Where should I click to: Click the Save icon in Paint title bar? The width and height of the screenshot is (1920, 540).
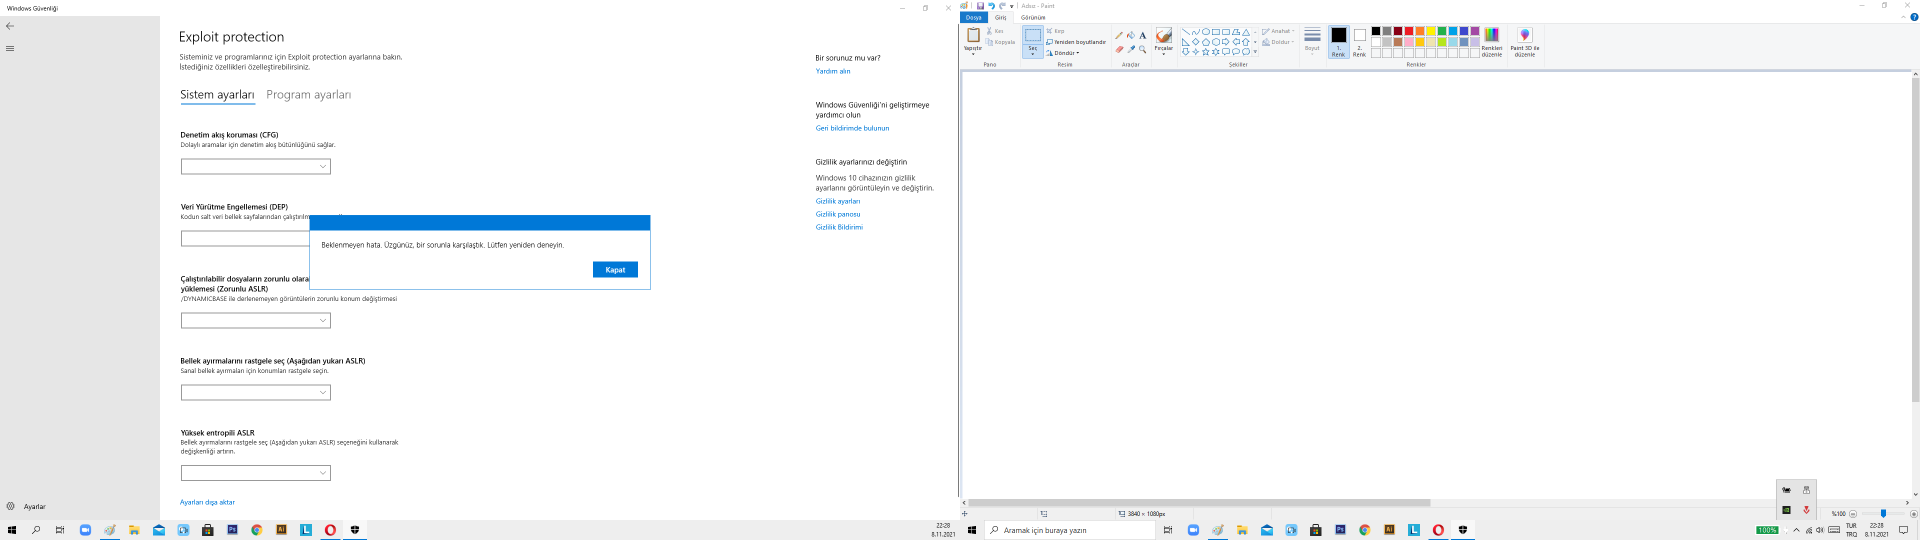click(x=980, y=6)
